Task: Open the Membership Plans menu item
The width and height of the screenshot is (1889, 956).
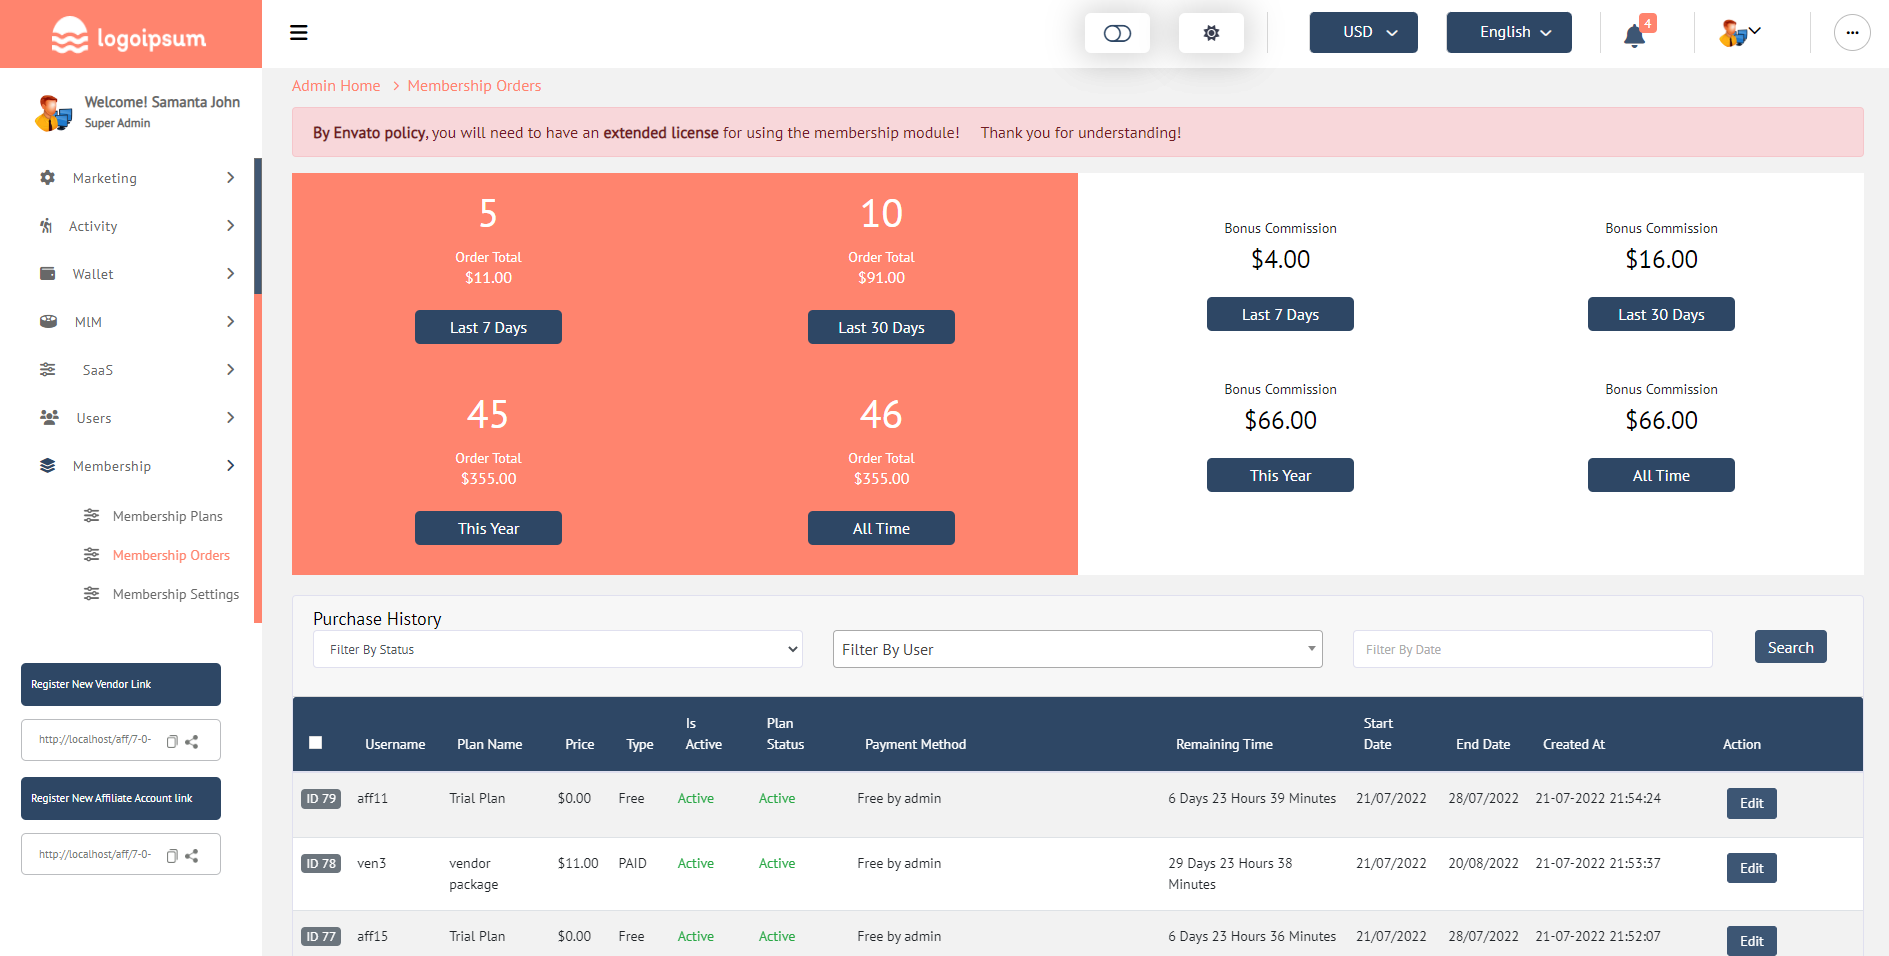Action: coord(168,516)
